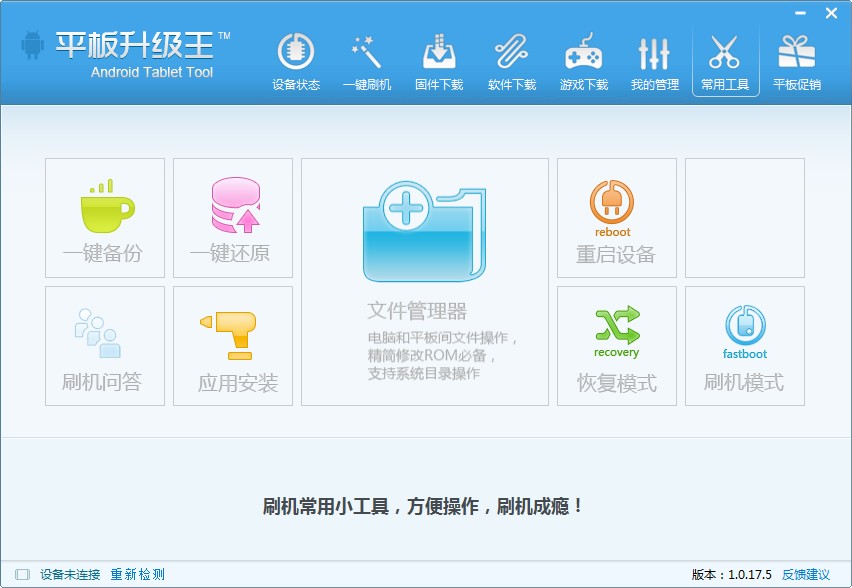Open the 固件下载 firmware download section

[x=439, y=62]
